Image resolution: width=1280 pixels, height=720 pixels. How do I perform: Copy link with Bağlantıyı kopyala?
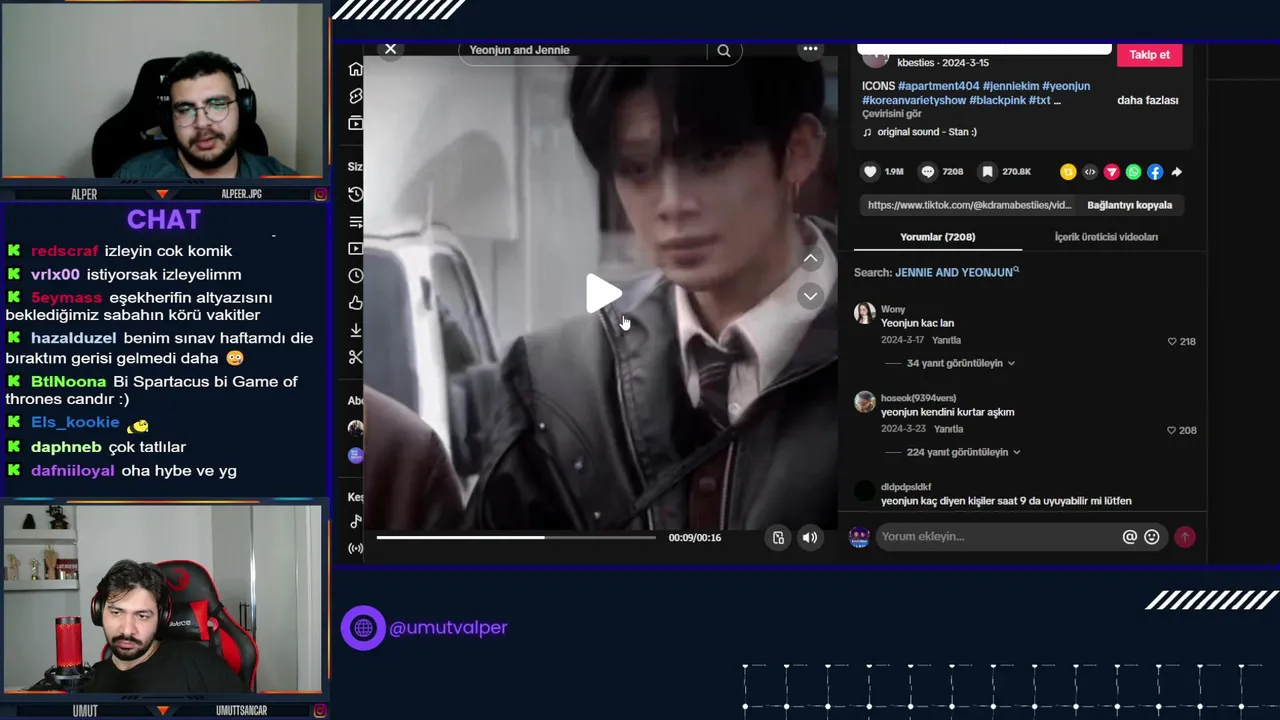1129,205
